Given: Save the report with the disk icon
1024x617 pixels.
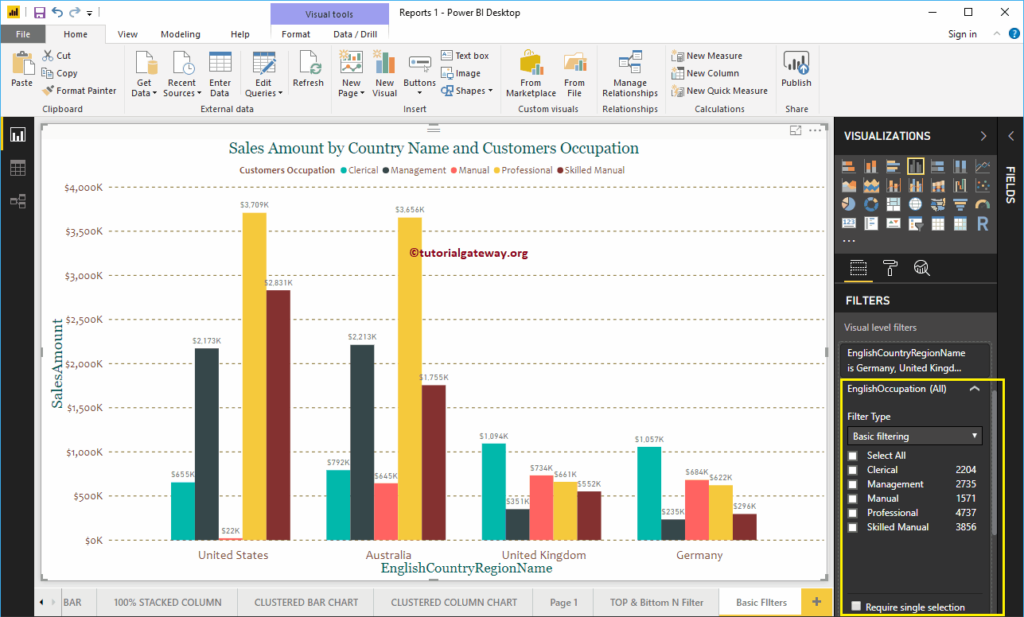Looking at the screenshot, I should 39,12.
